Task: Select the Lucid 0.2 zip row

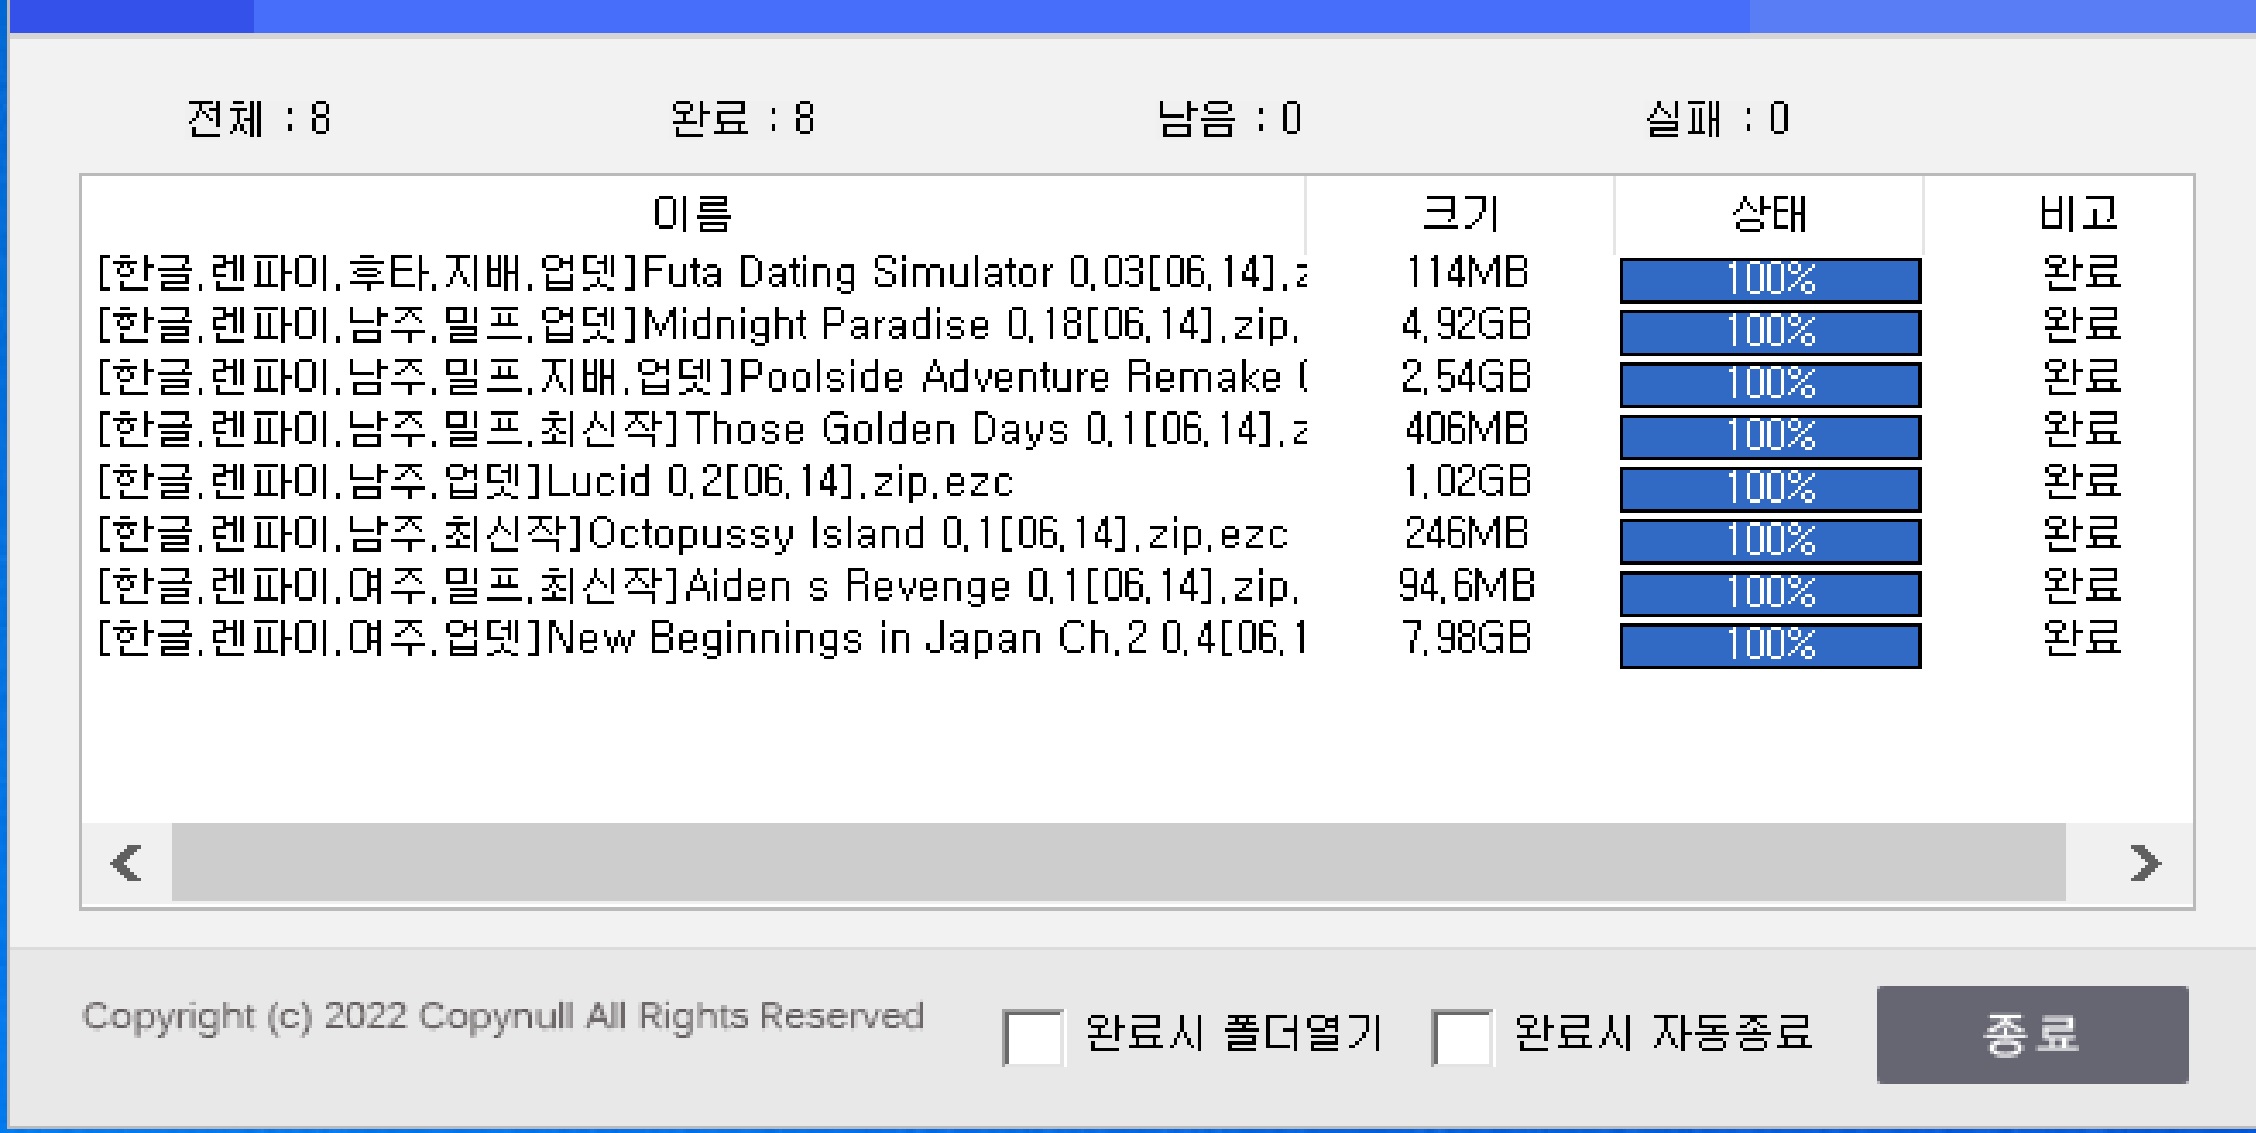Action: [556, 482]
